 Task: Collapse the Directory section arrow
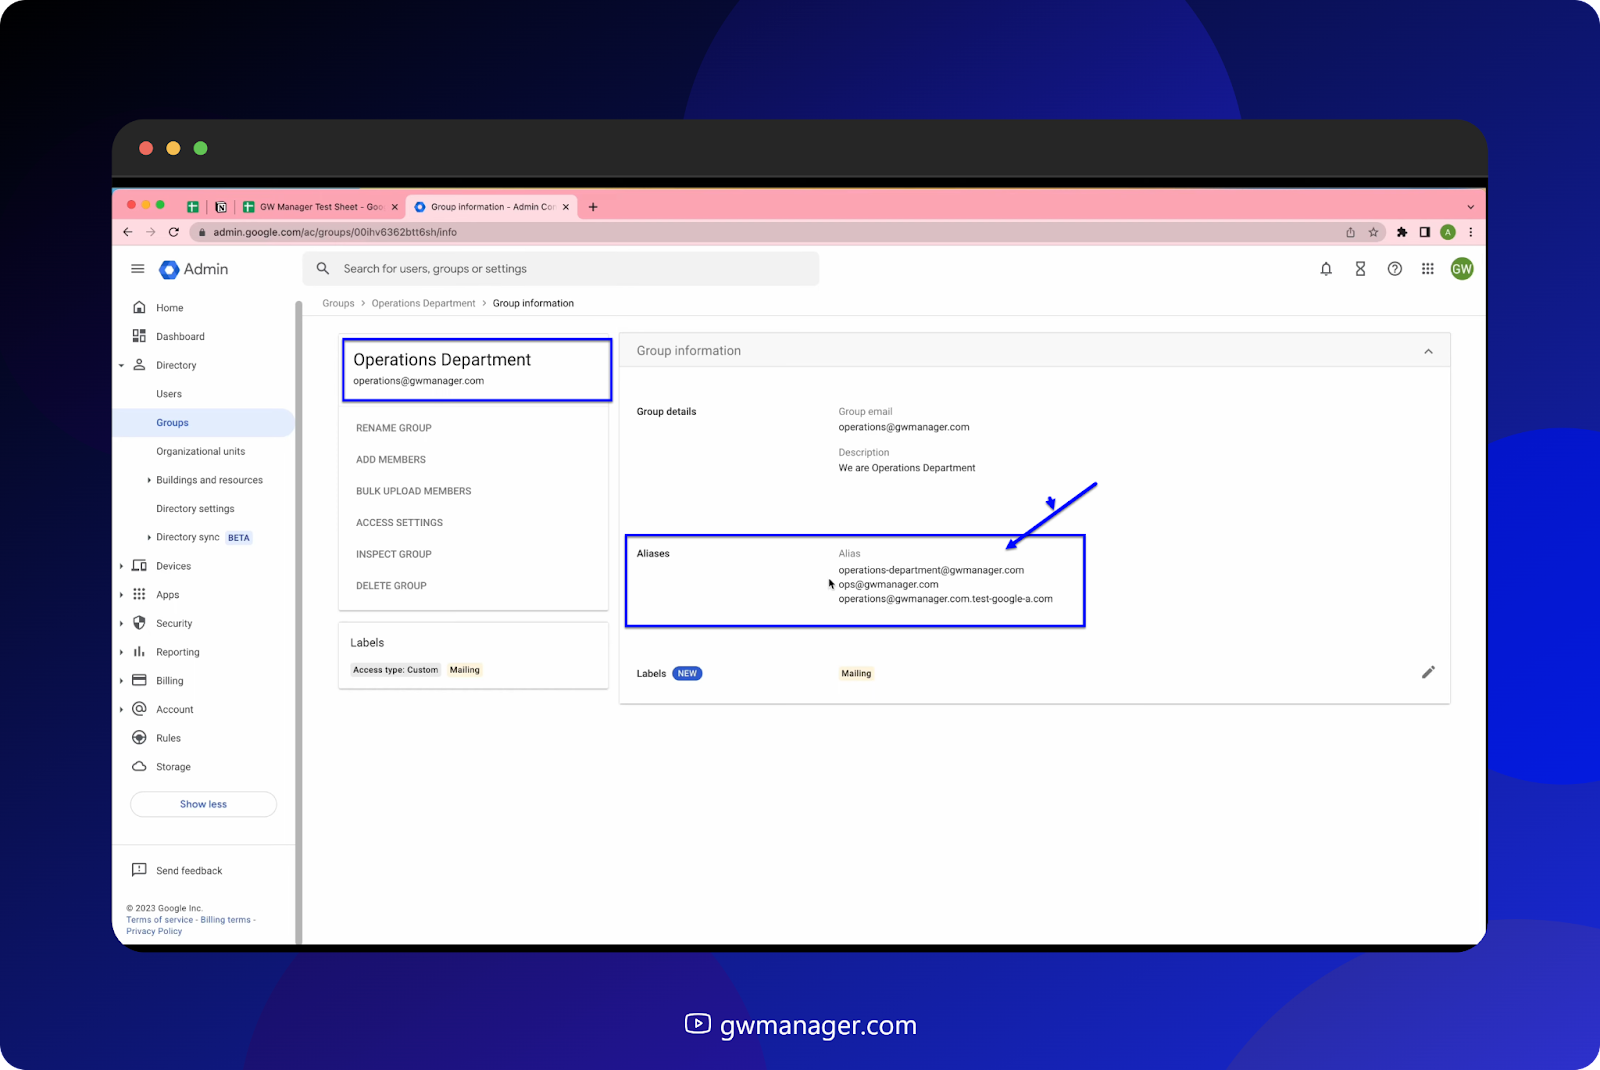pyautogui.click(x=122, y=366)
